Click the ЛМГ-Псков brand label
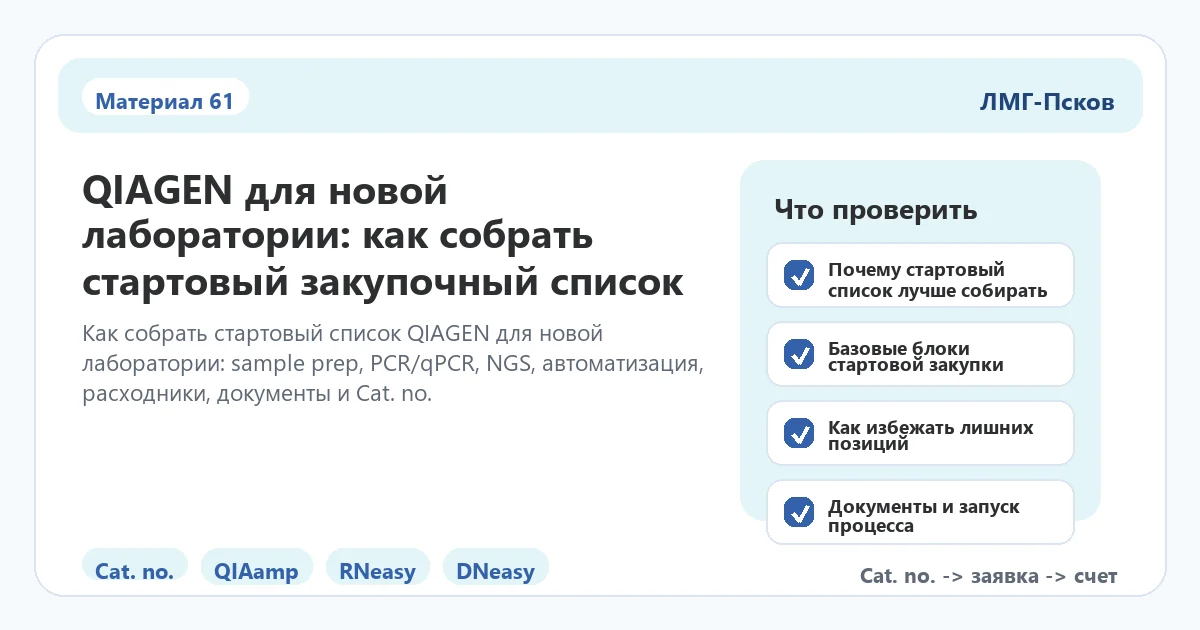This screenshot has width=1200, height=630. [1047, 102]
